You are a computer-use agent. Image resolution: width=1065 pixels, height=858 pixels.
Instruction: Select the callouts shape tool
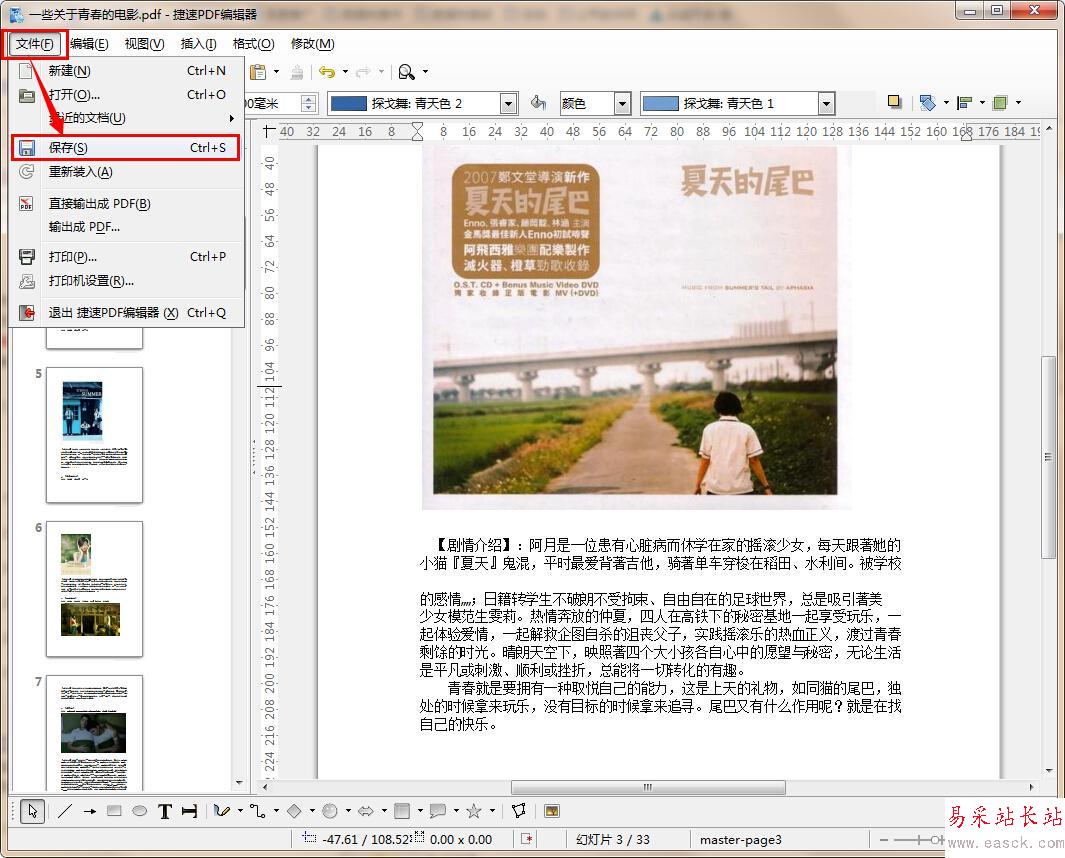tap(437, 811)
